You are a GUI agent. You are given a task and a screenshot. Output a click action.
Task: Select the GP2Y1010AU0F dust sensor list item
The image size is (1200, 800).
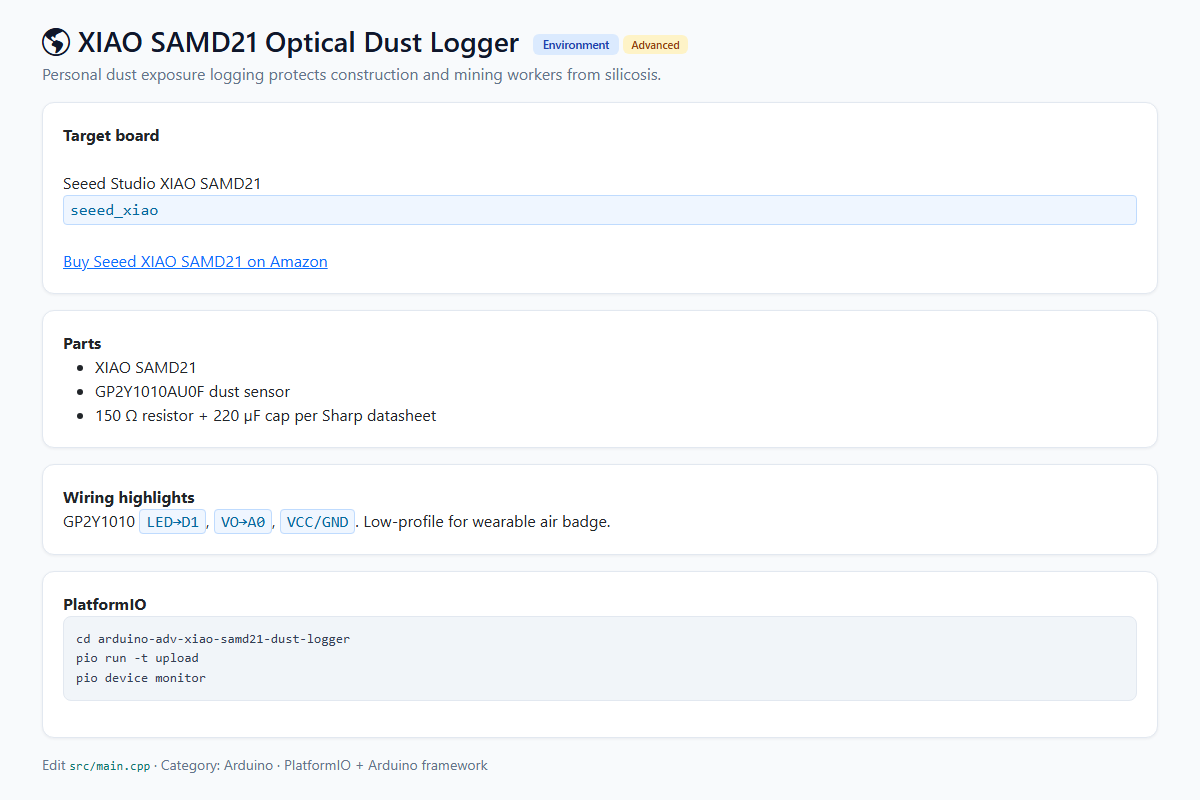tap(192, 392)
